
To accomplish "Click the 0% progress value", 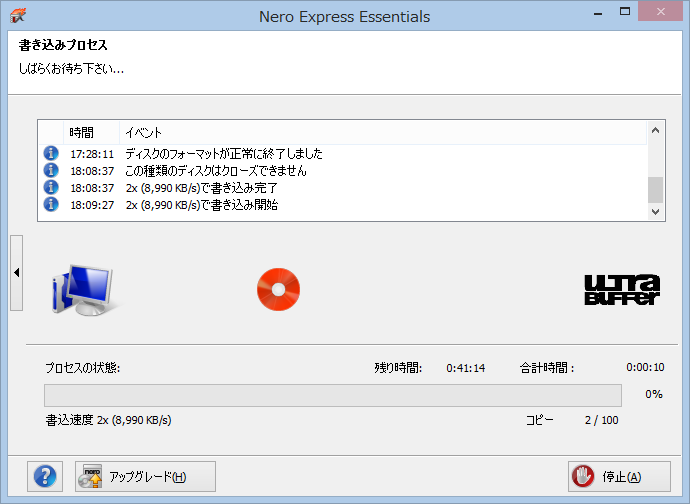I will tap(653, 394).
